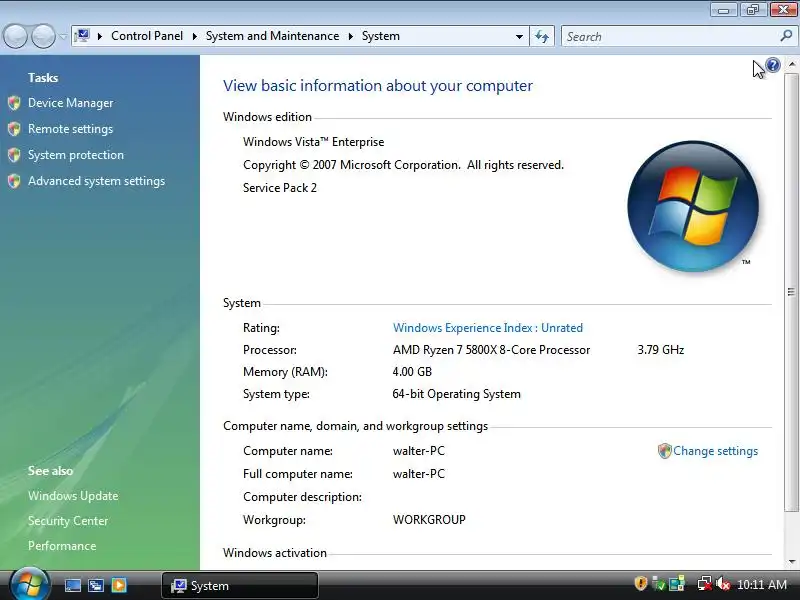Click the search magnifier icon
Image resolution: width=800 pixels, height=600 pixels.
(x=786, y=36)
